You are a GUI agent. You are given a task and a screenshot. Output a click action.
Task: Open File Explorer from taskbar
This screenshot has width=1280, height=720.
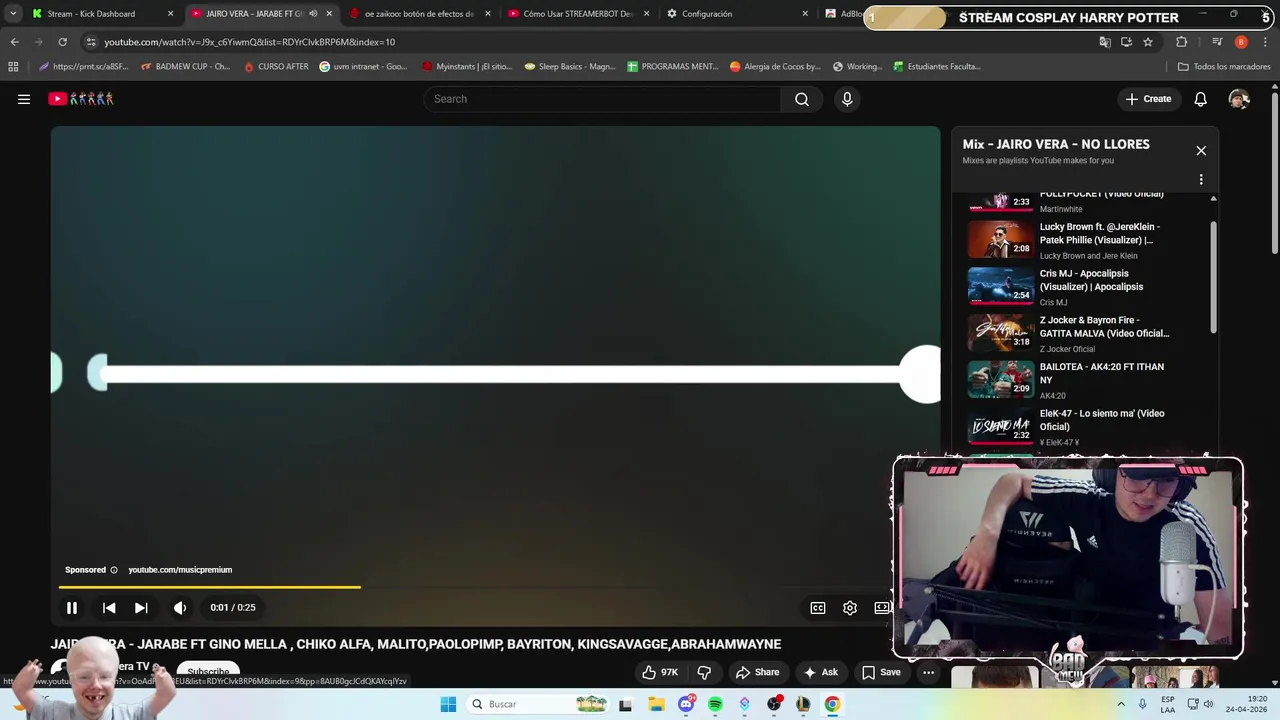(656, 704)
